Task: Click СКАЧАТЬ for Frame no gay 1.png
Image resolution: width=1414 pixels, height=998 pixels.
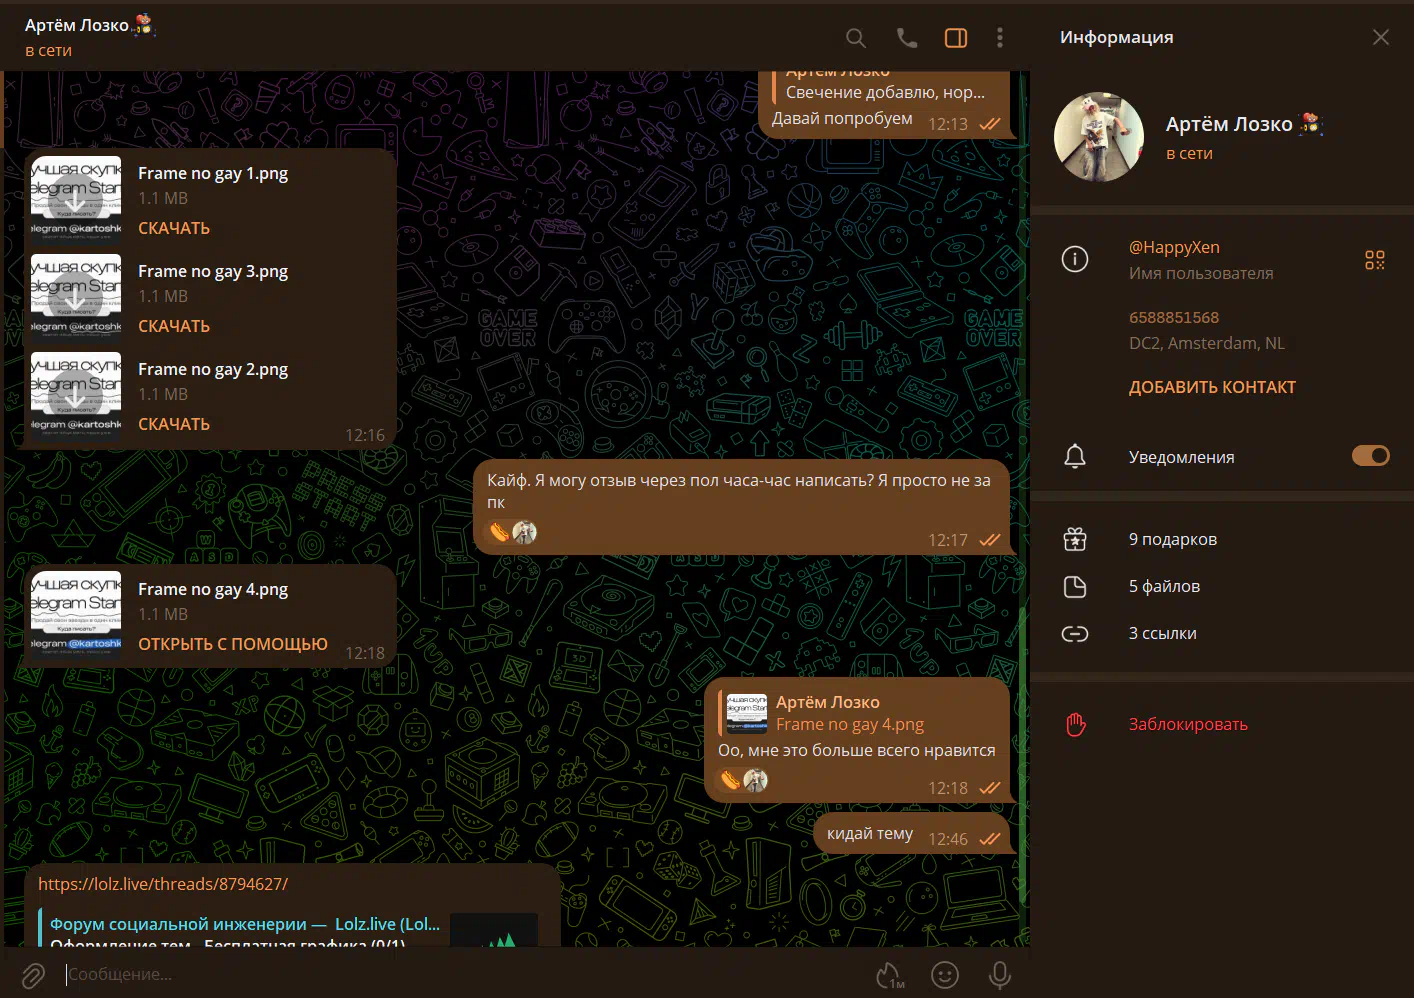Action: click(174, 228)
